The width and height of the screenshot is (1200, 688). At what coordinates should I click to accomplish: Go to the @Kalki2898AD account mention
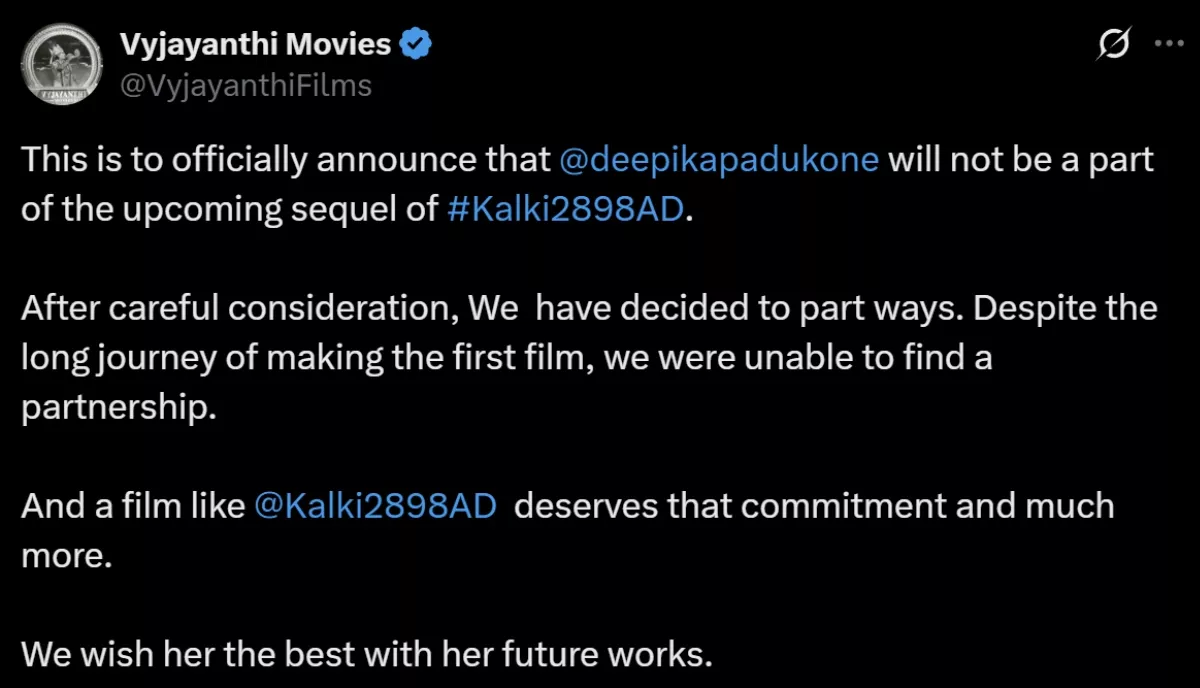point(376,506)
